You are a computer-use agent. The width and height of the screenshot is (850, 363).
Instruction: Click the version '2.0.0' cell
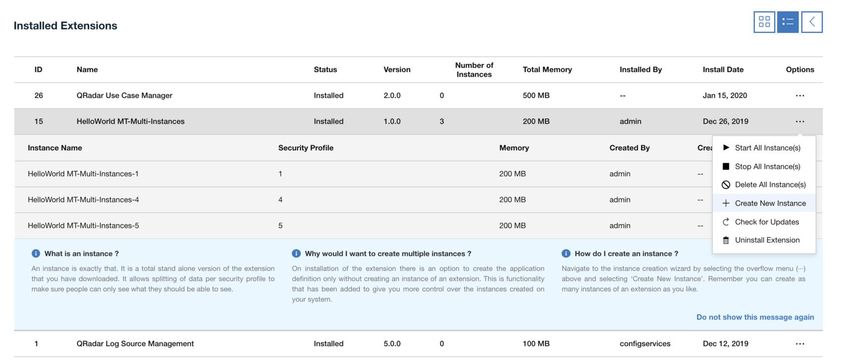[x=392, y=95]
